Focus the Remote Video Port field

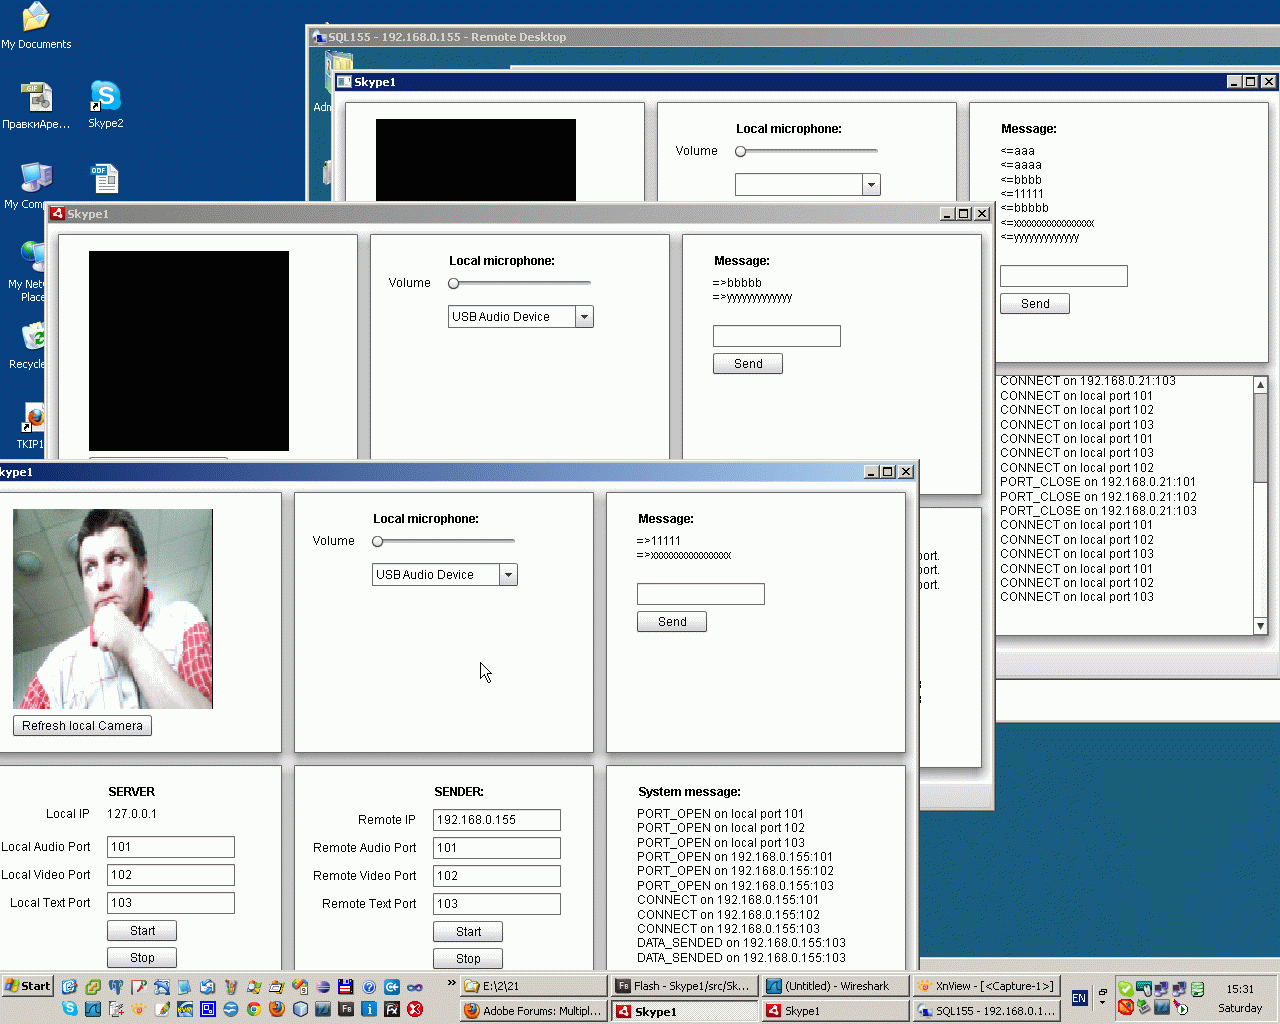[497, 876]
